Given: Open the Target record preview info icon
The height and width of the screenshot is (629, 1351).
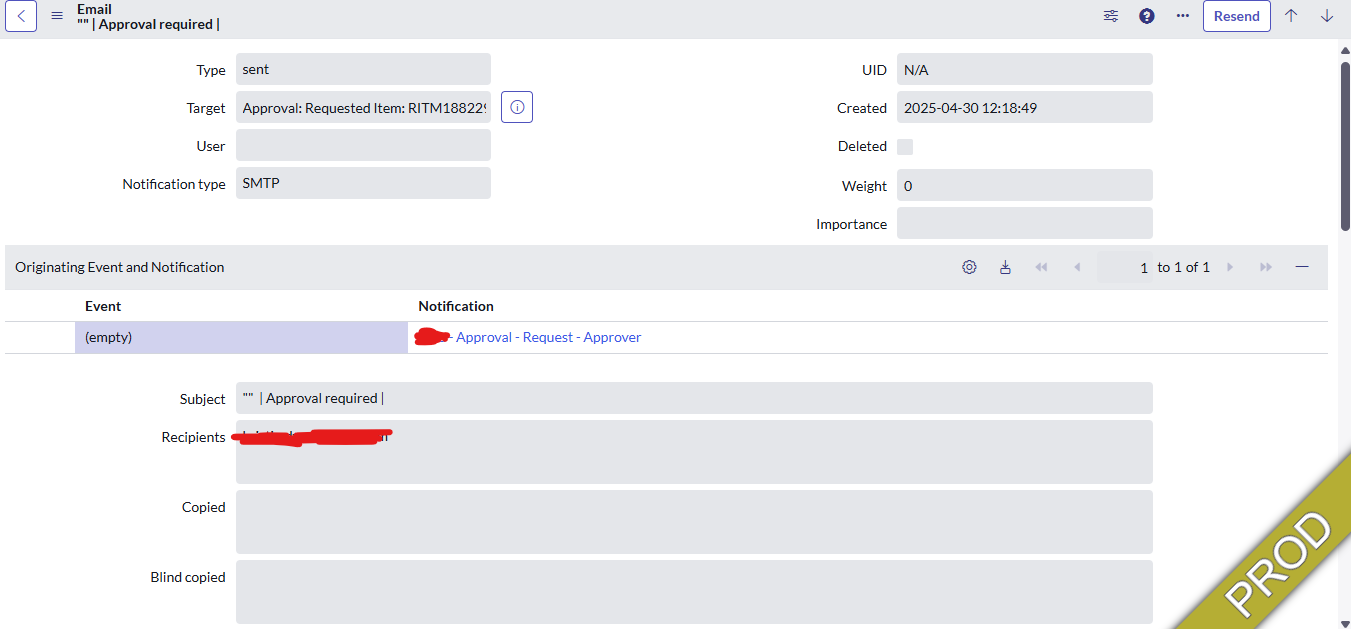Looking at the screenshot, I should pyautogui.click(x=516, y=107).
